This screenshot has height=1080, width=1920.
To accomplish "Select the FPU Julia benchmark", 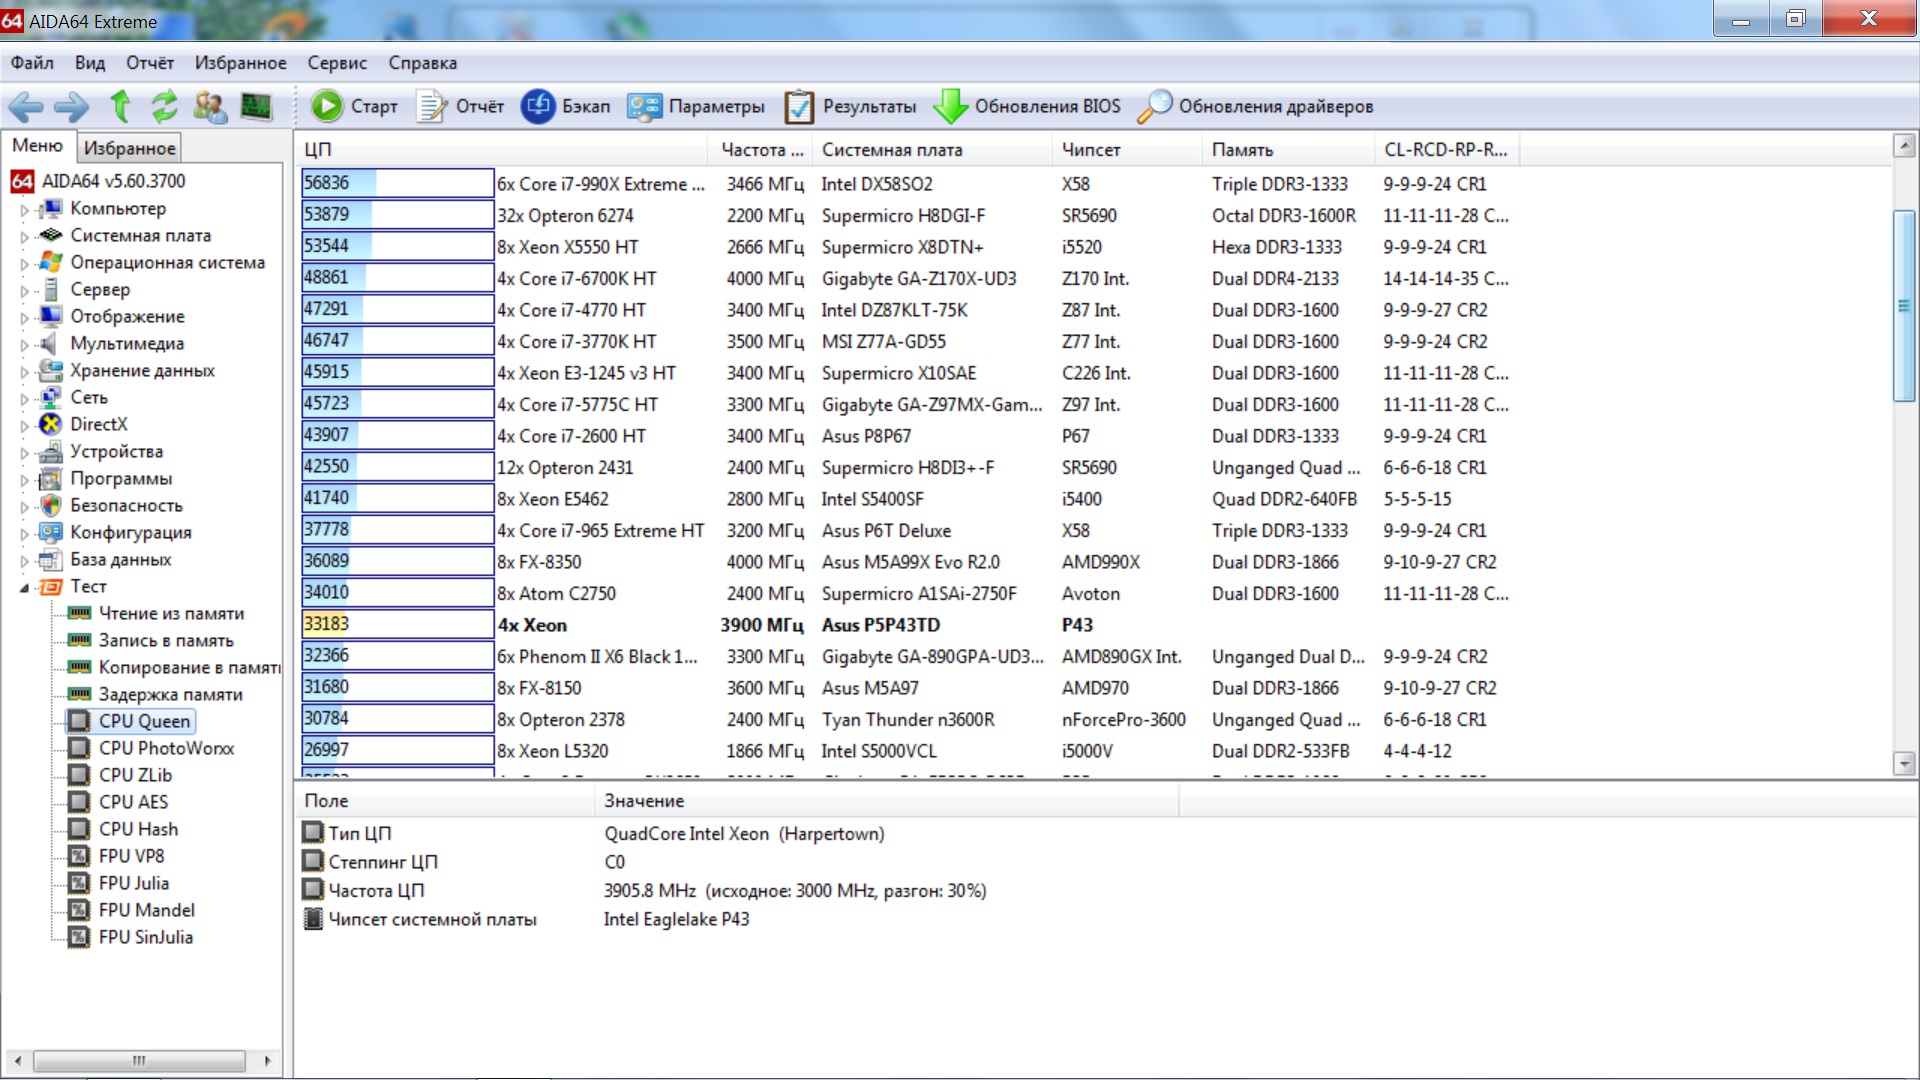I will [x=134, y=883].
